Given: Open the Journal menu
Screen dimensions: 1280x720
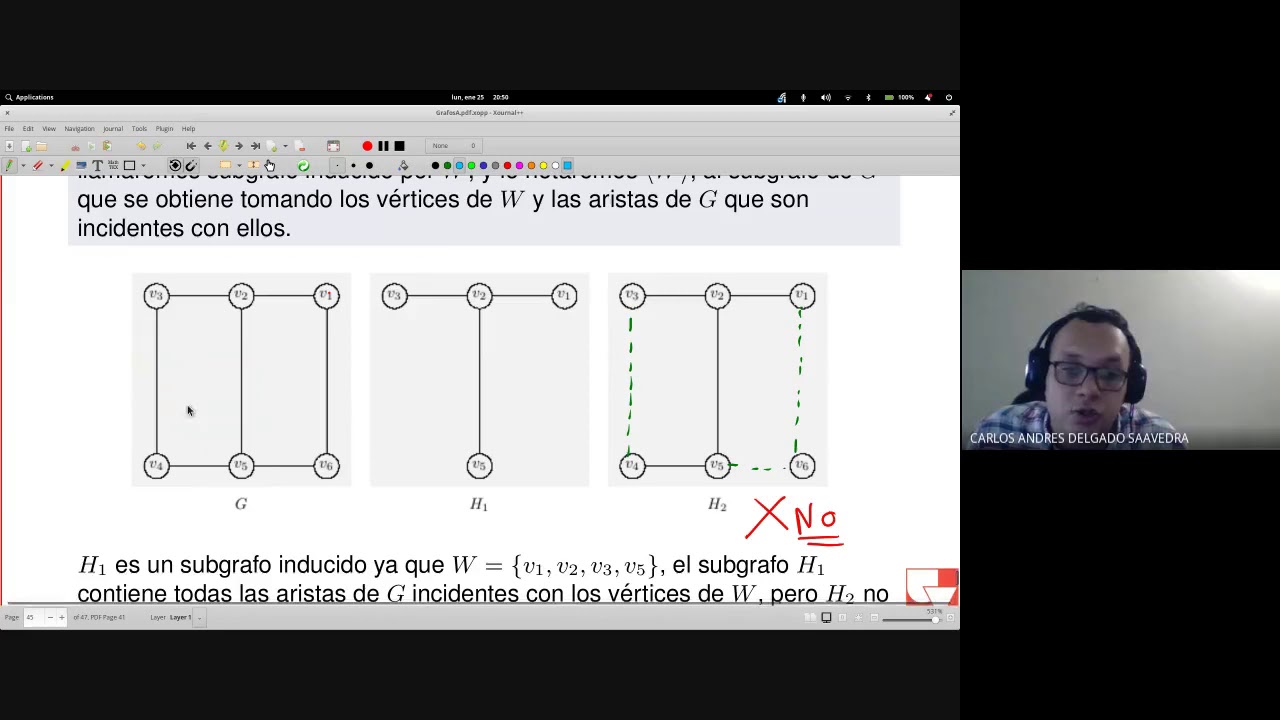Looking at the screenshot, I should 112,128.
